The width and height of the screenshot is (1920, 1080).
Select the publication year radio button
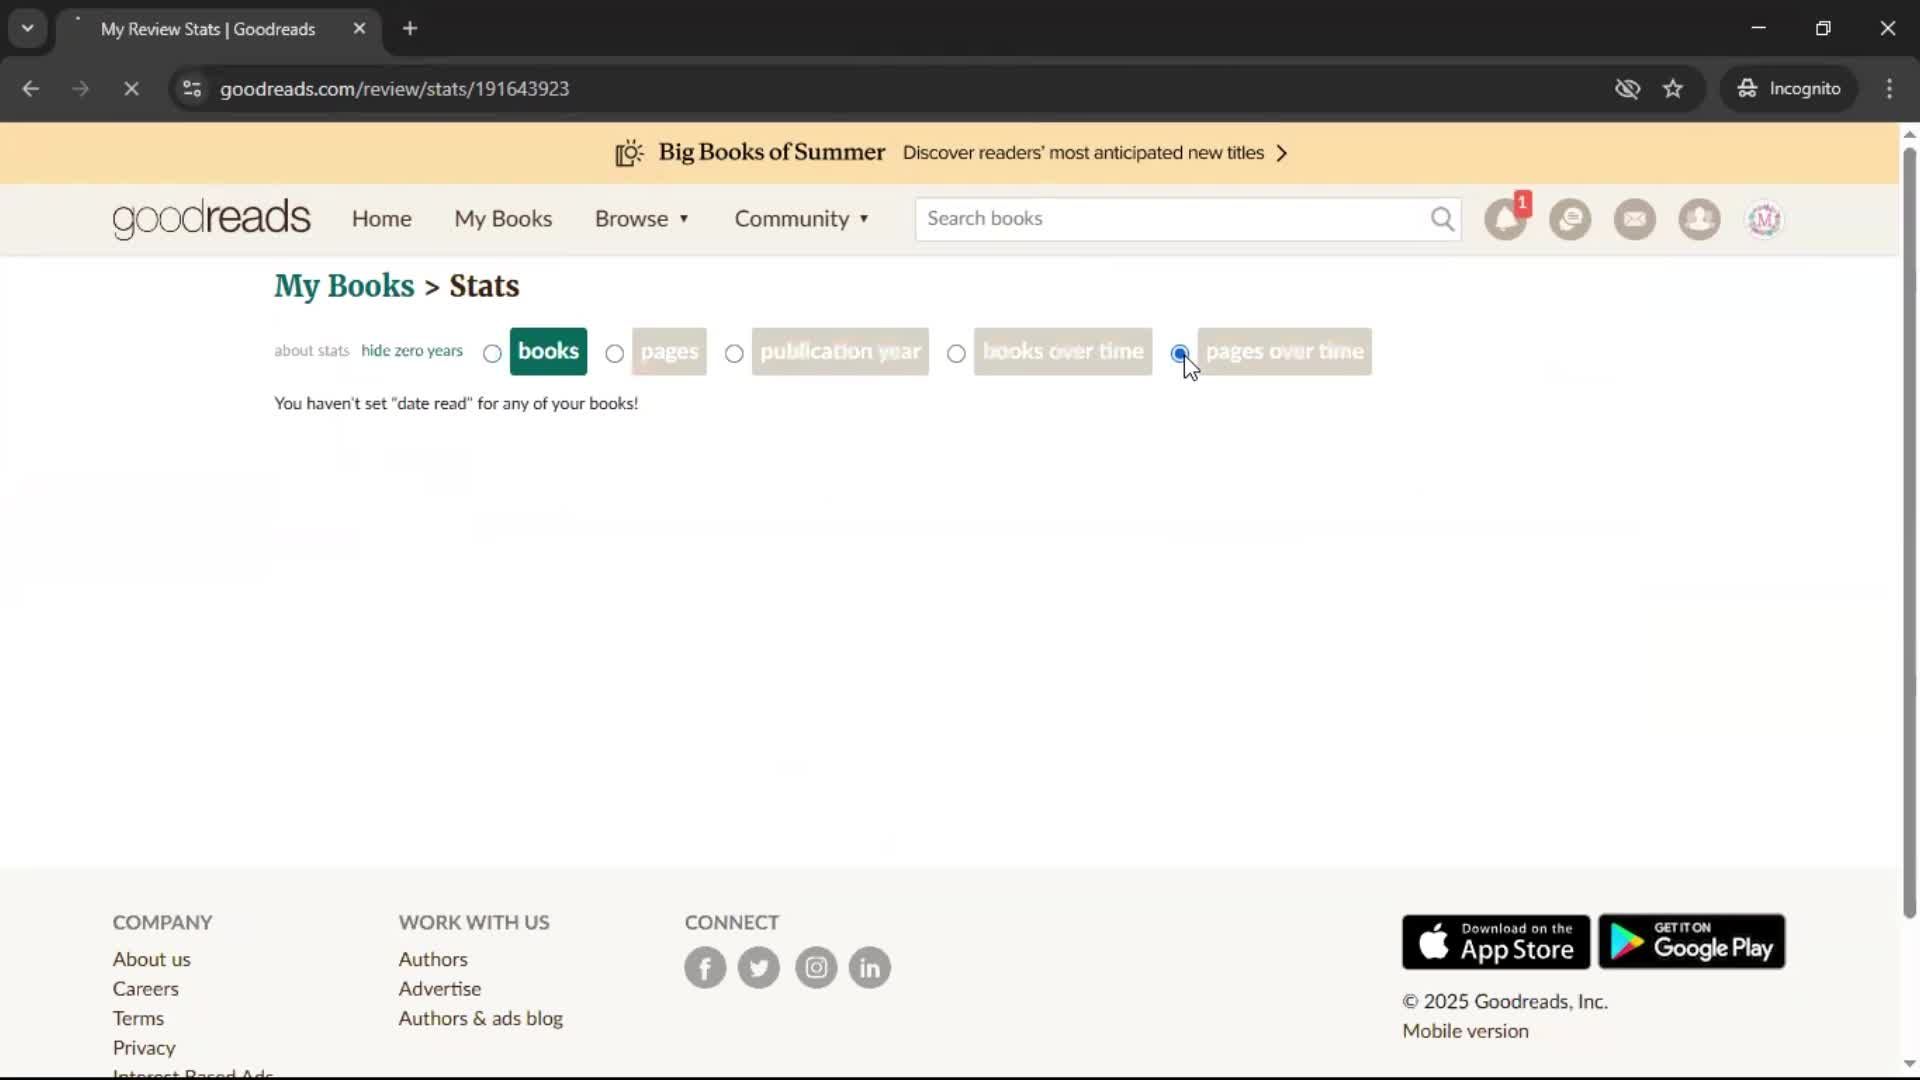pos(734,353)
